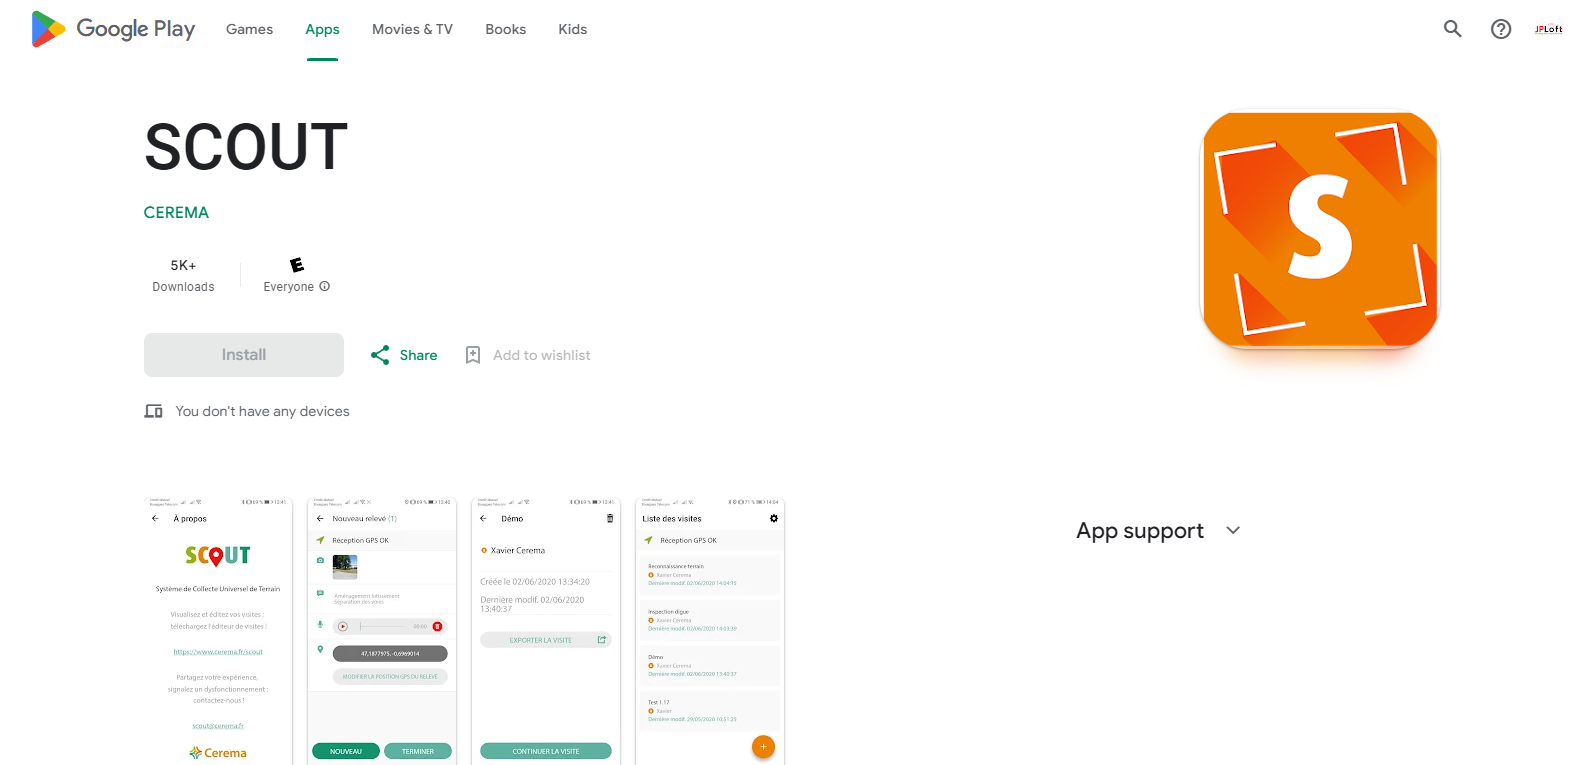Image resolution: width=1580 pixels, height=765 pixels.
Task: Select the Apps tab
Action: point(322,29)
